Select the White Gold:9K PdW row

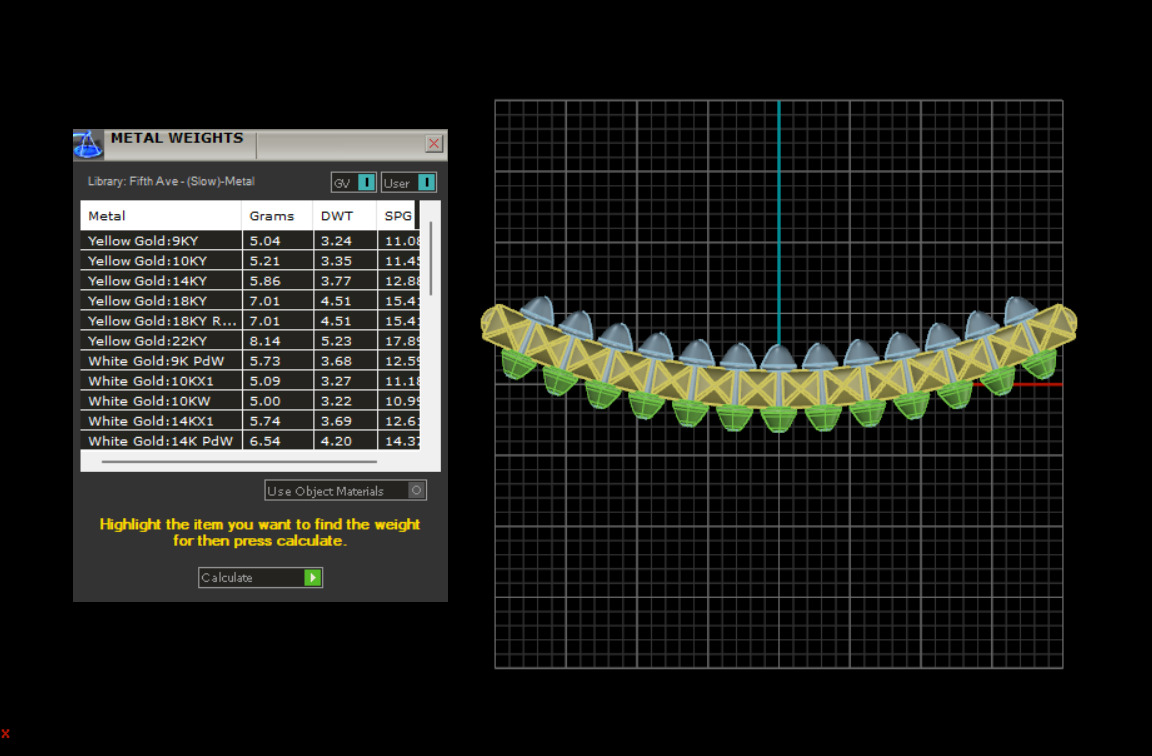[x=250, y=361]
